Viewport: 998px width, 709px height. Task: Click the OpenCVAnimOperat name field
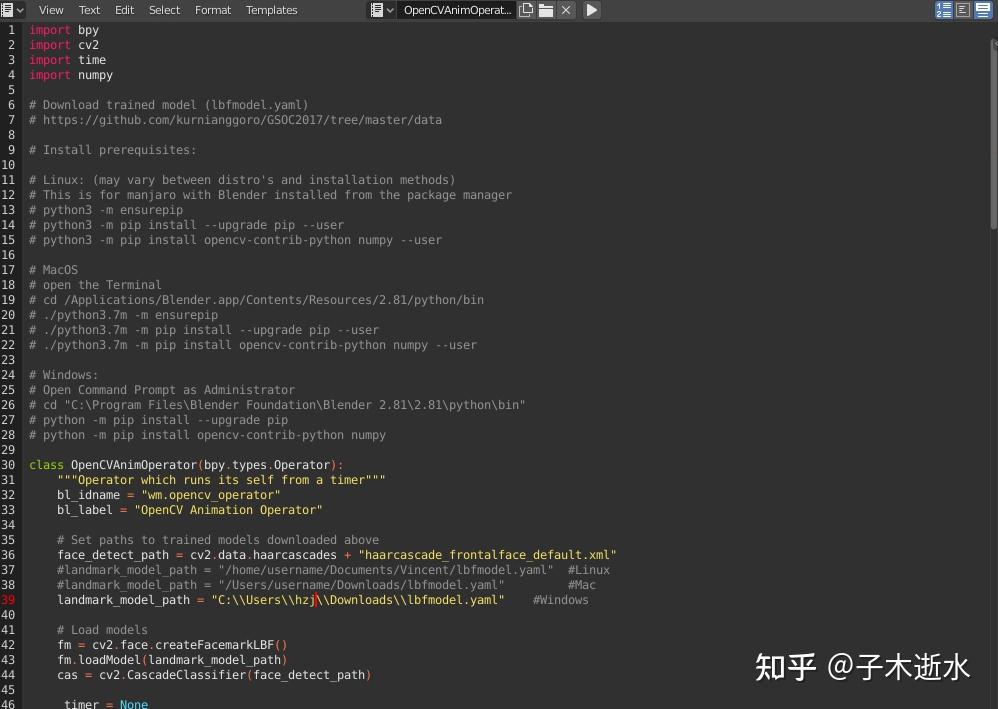[456, 9]
